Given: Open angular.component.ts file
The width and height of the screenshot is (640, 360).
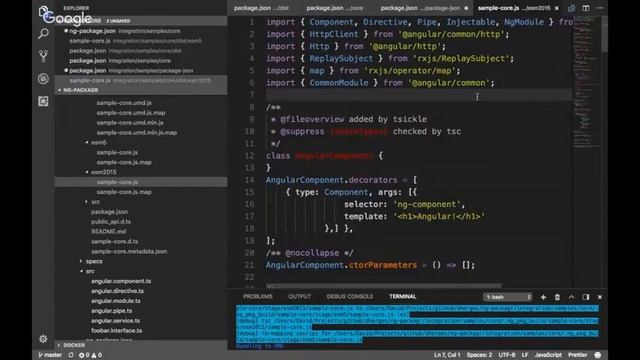Looking at the screenshot, I should [121, 281].
